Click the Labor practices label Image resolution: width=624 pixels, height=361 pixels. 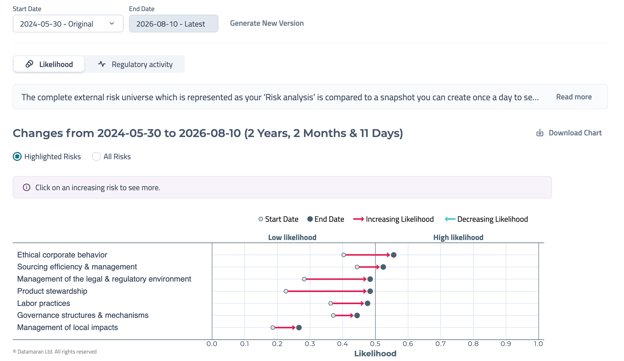[43, 303]
